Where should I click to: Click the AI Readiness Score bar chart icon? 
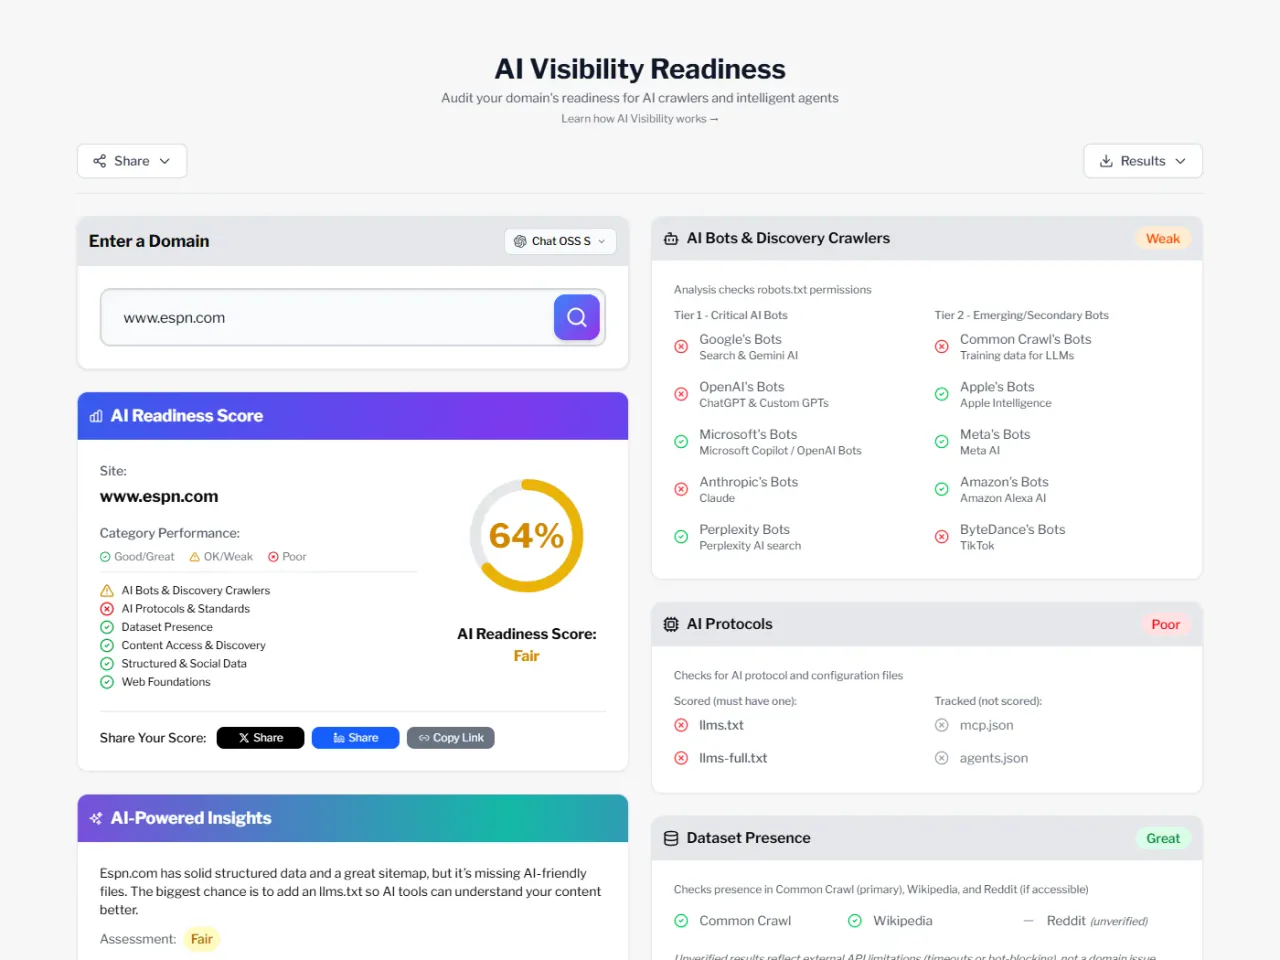point(96,416)
